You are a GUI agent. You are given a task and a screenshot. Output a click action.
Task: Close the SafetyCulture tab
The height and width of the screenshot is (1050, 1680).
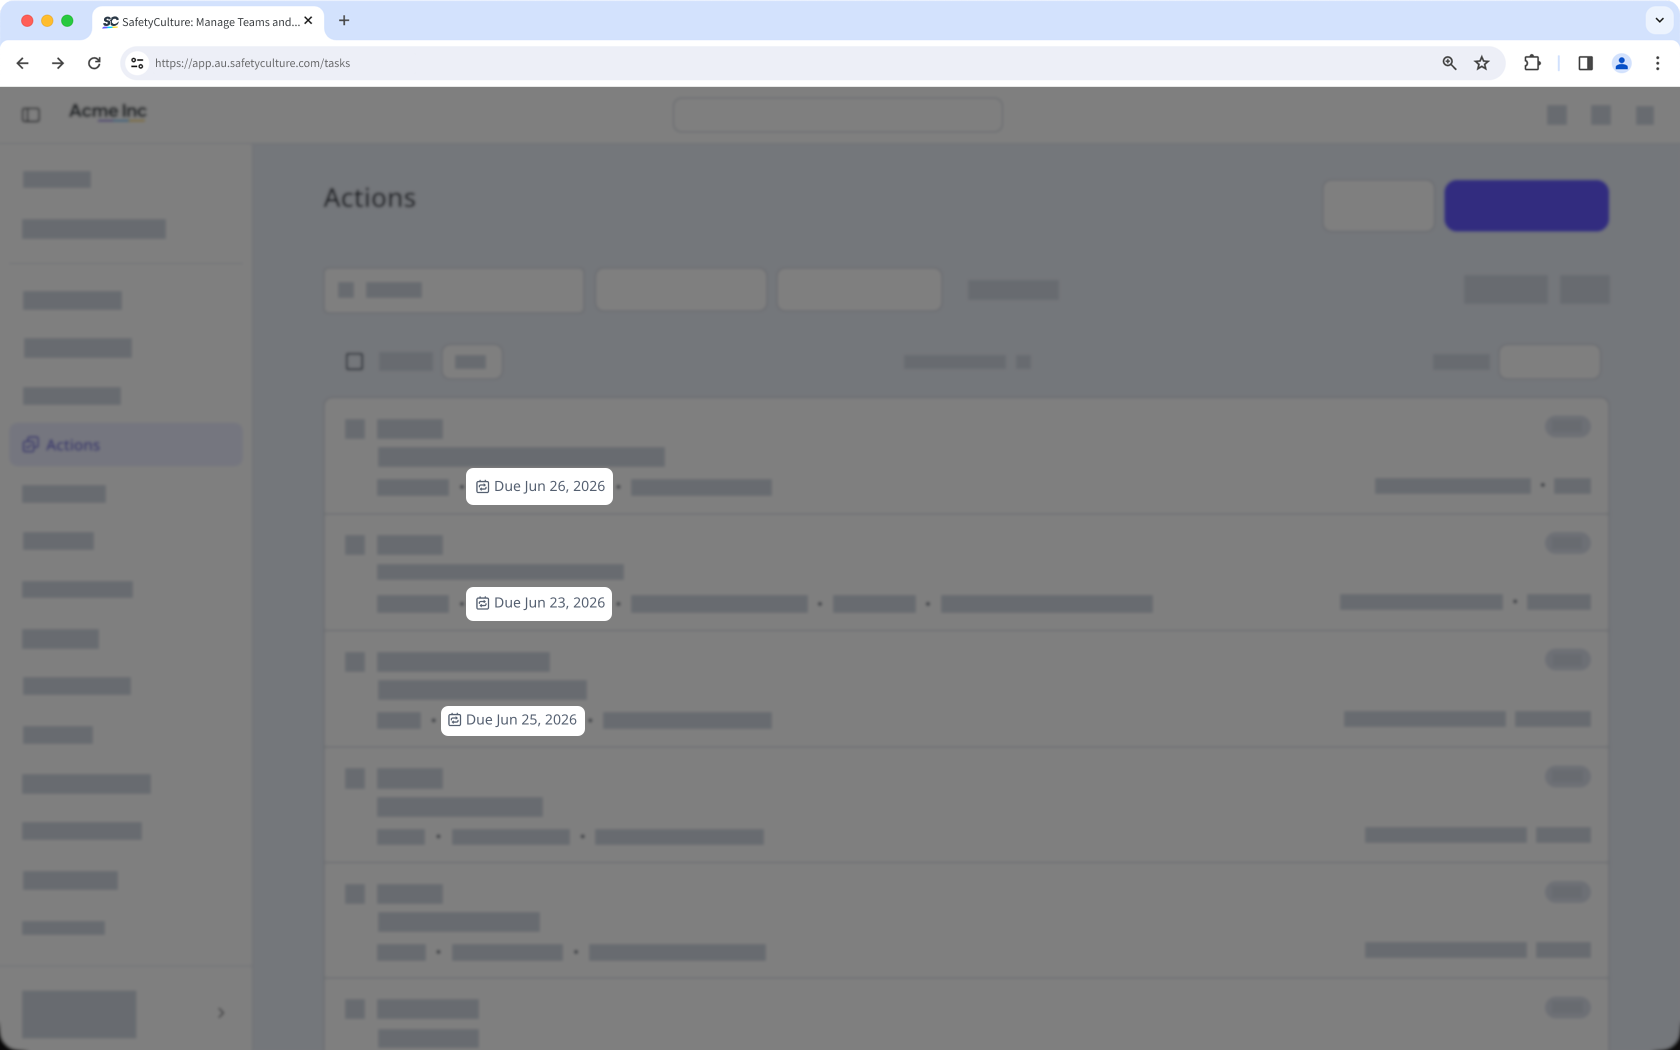coord(308,20)
